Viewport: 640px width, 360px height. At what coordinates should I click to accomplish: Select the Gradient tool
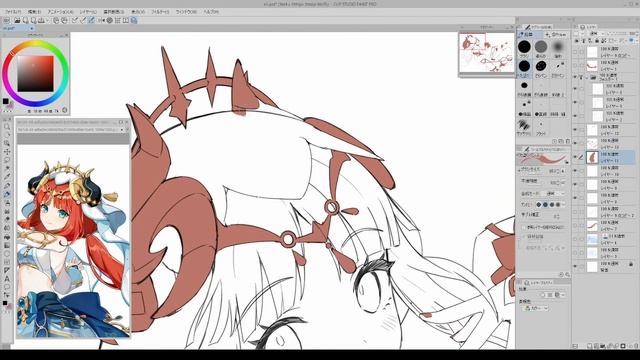(x=7, y=245)
